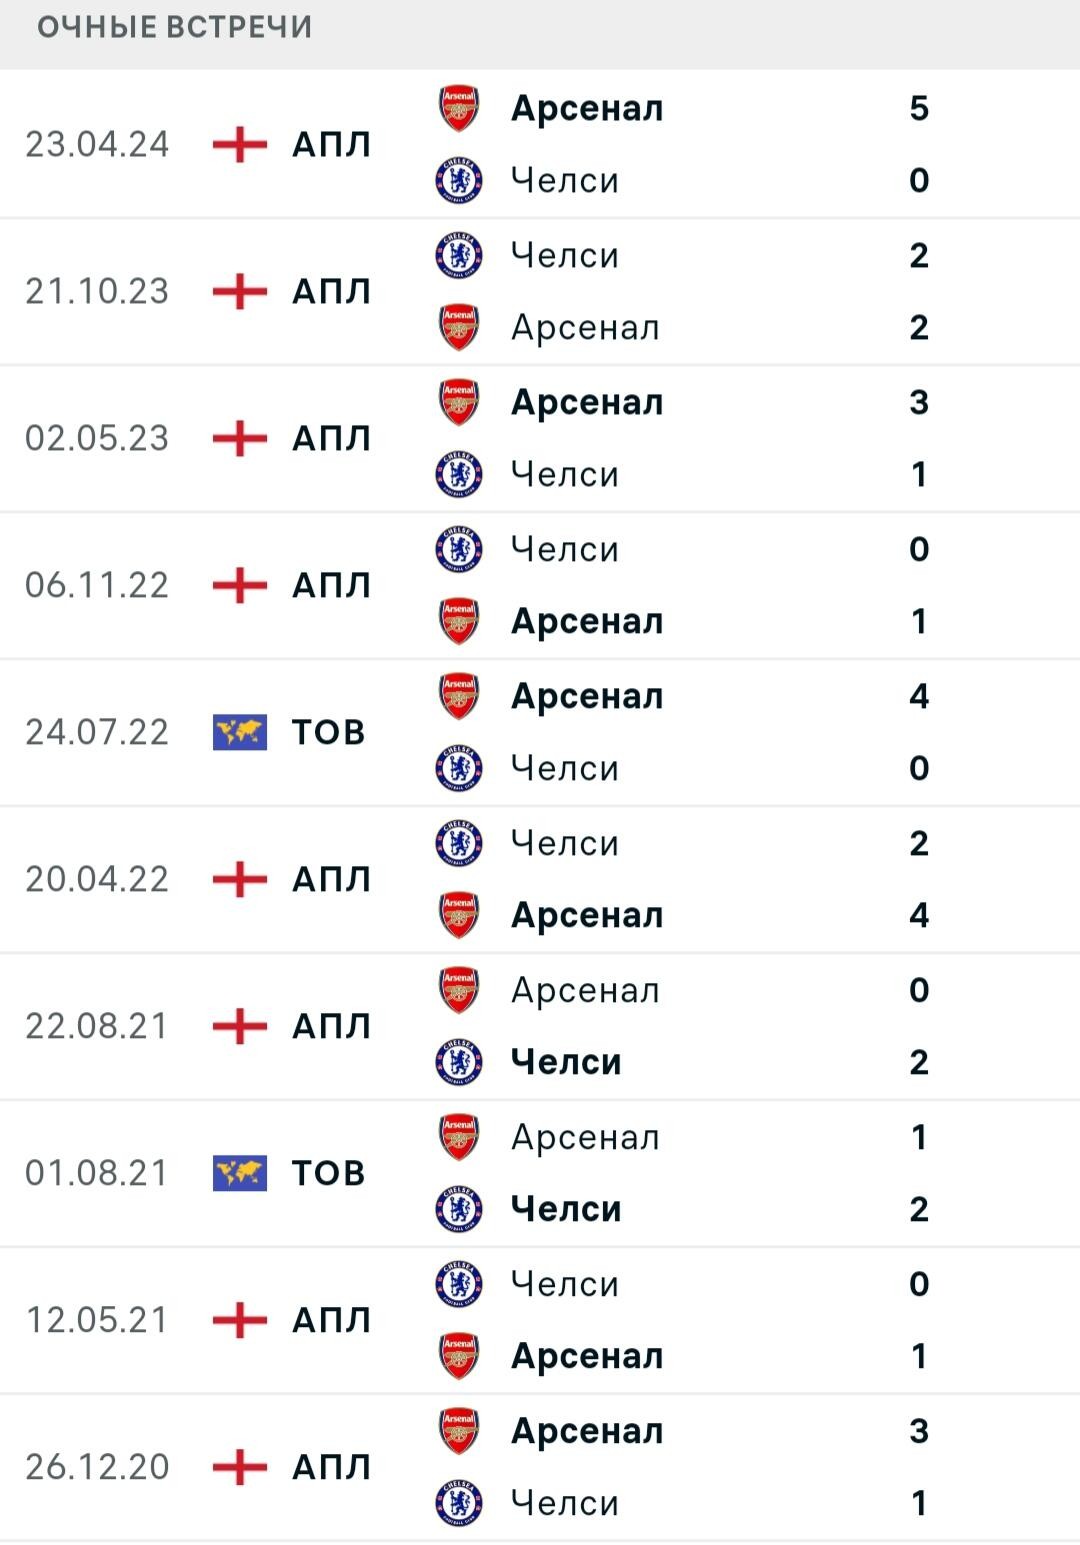Click date 26.12.20 match row

coord(97,1467)
